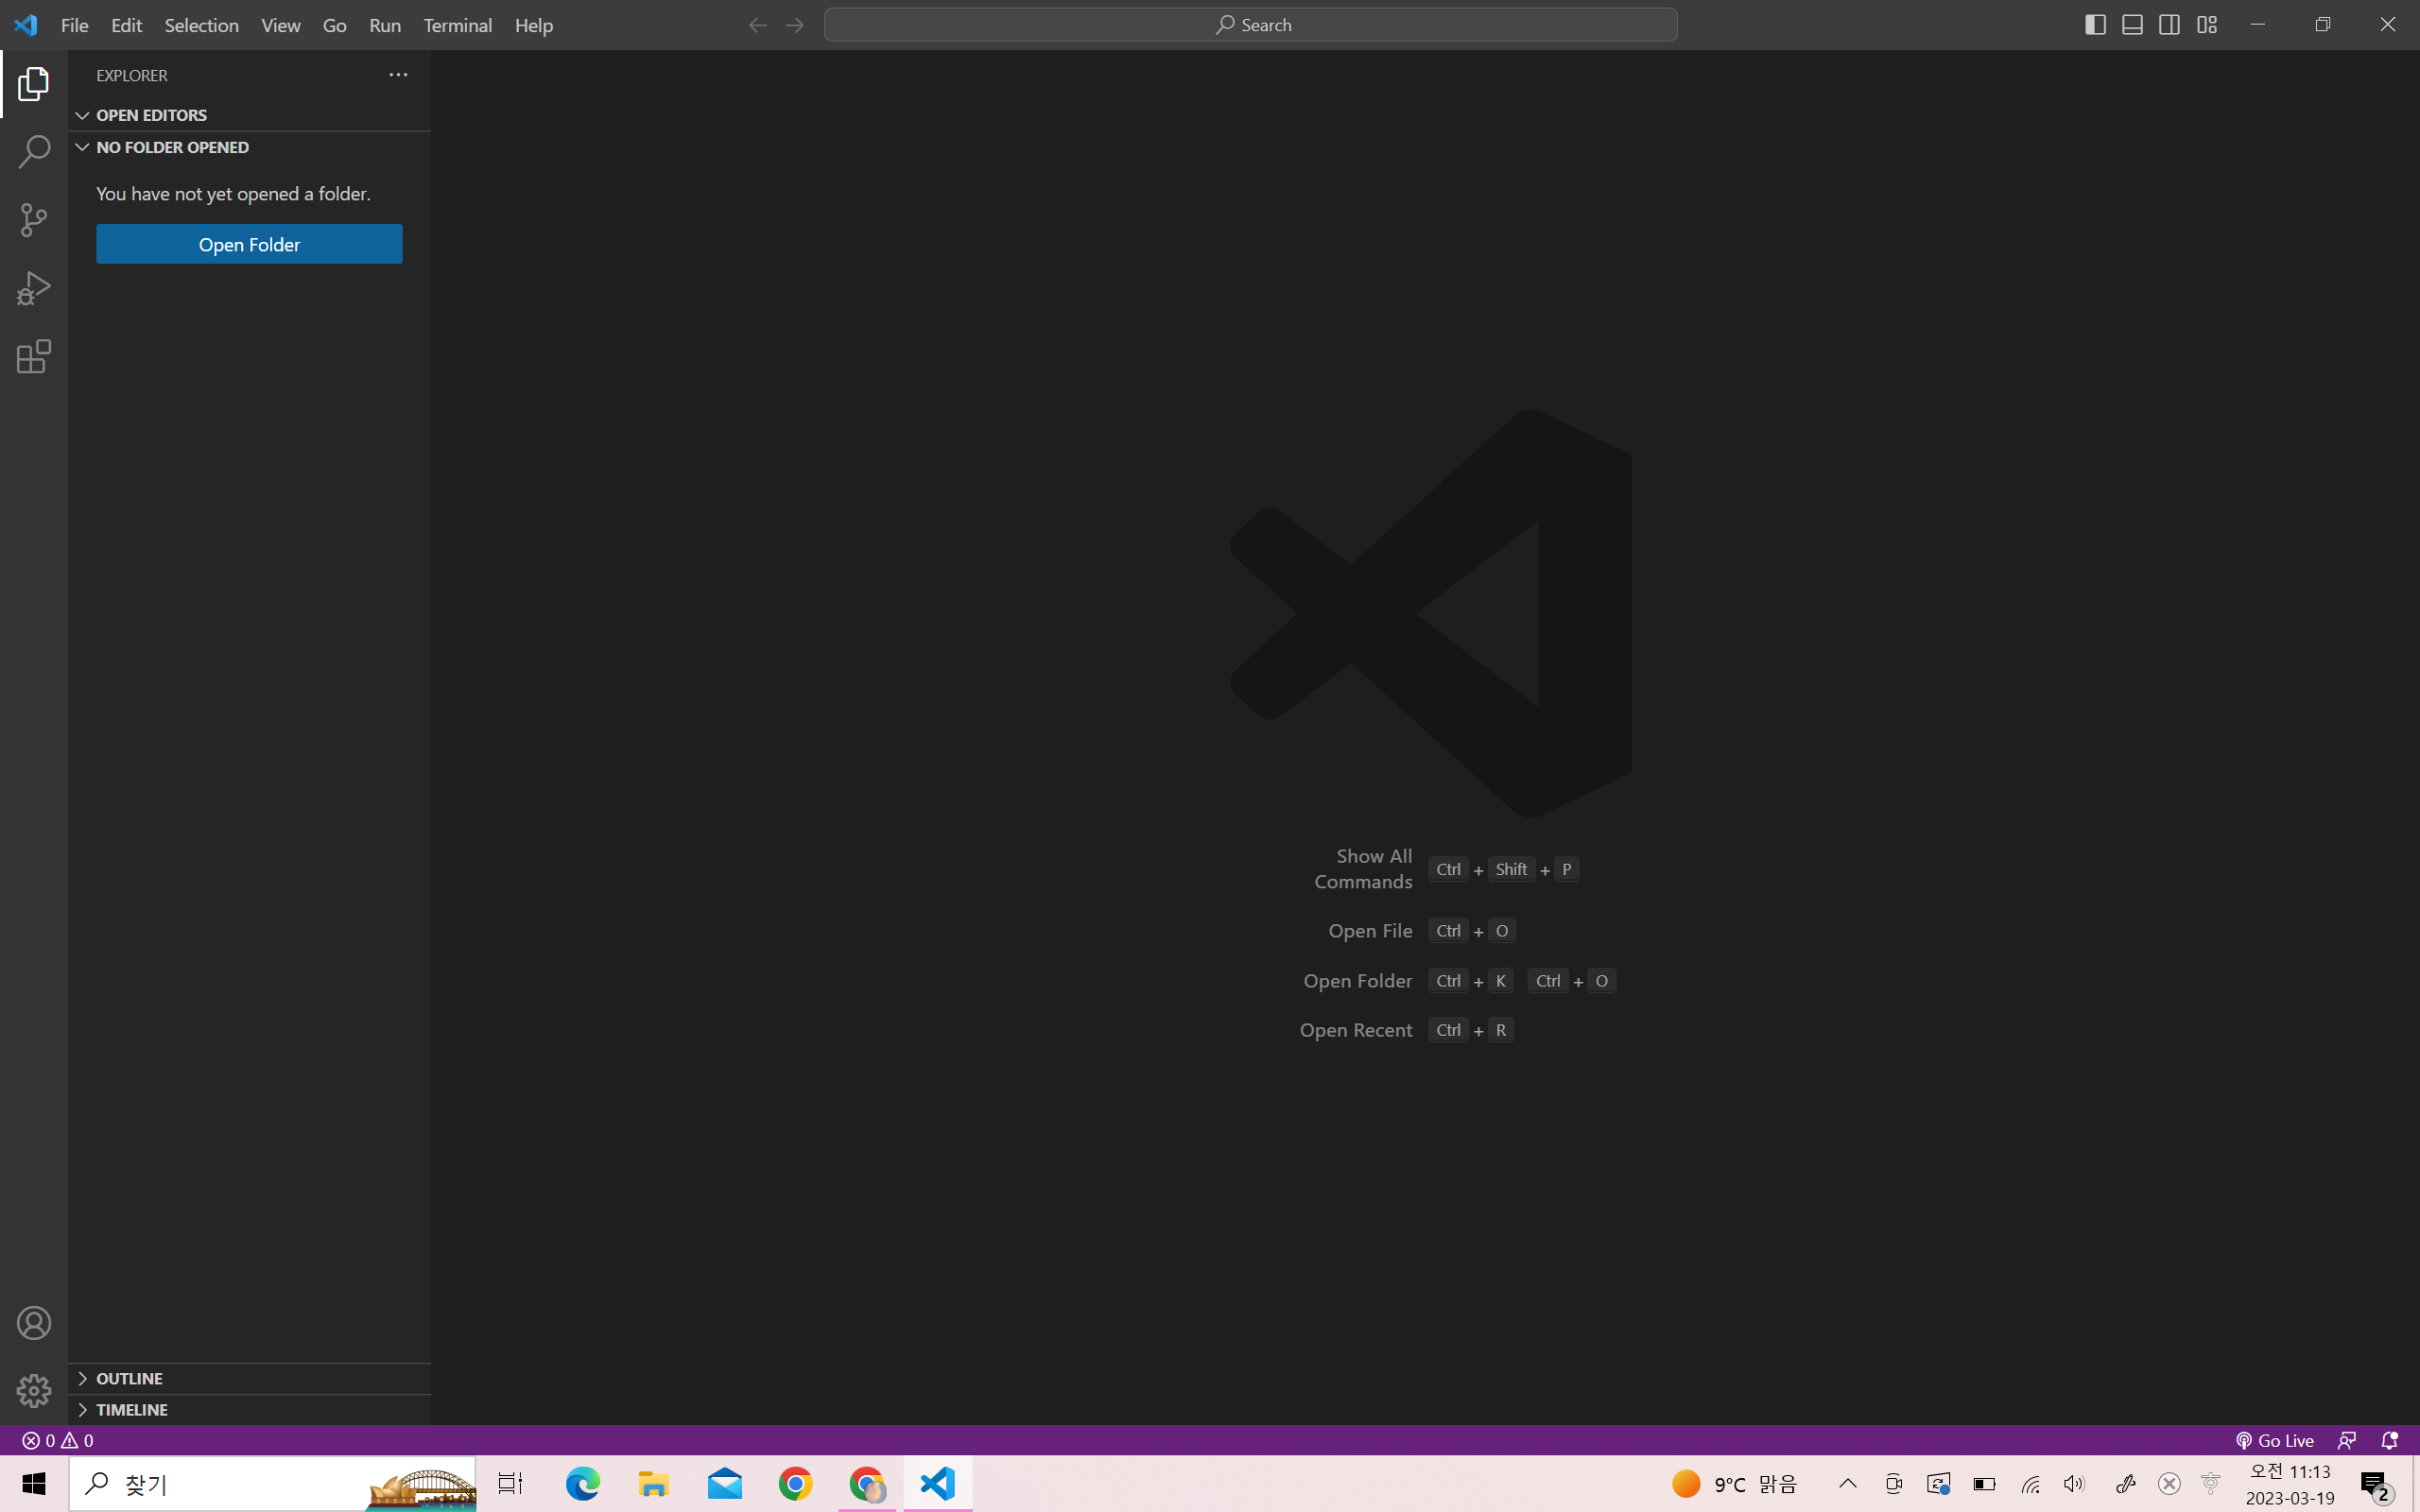This screenshot has width=2420, height=1512.
Task: Open the Explorer view in the activity bar
Action: (34, 84)
